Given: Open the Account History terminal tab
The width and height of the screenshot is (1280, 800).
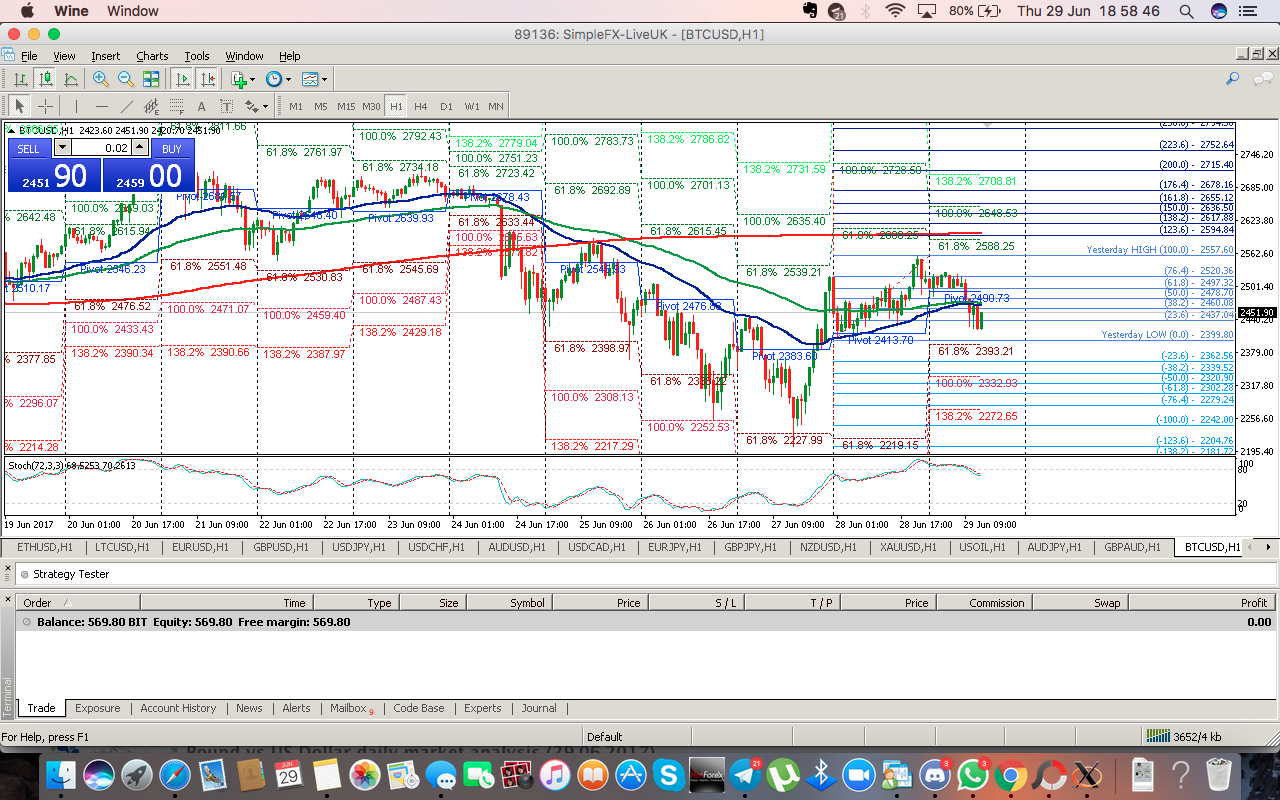Looking at the screenshot, I should click(x=178, y=708).
